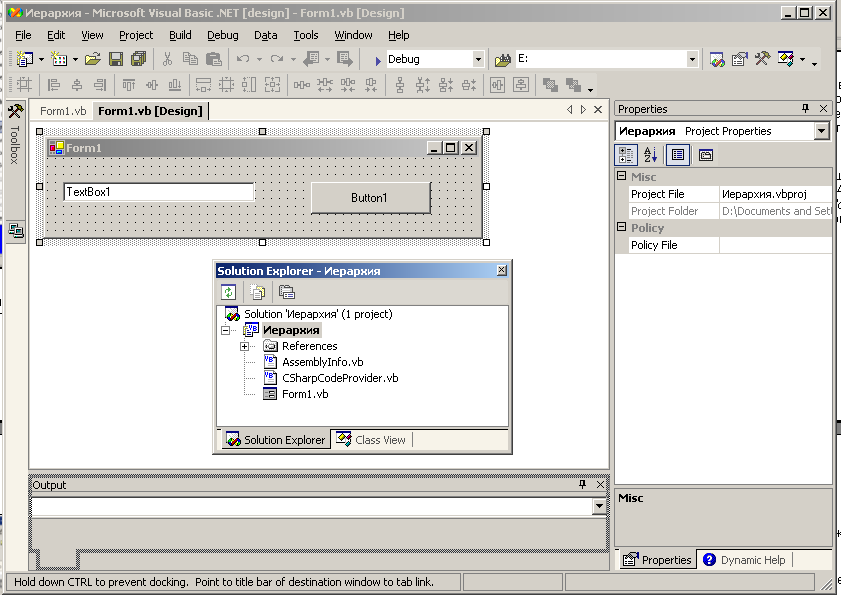Click the New Project toolbar icon
The width and height of the screenshot is (841, 595).
click(x=24, y=59)
